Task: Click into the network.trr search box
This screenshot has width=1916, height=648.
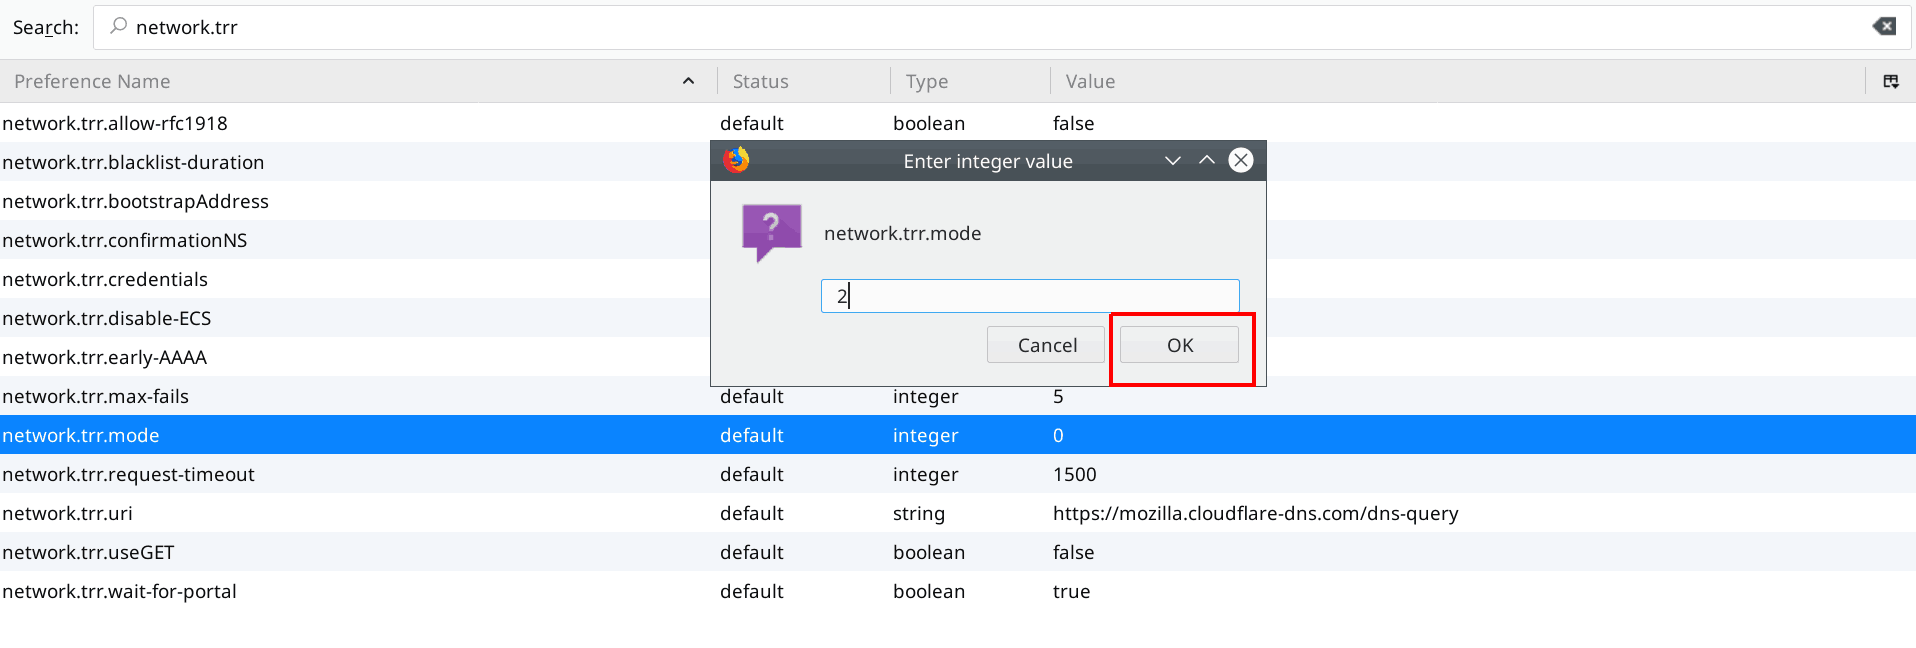Action: coord(1002,27)
